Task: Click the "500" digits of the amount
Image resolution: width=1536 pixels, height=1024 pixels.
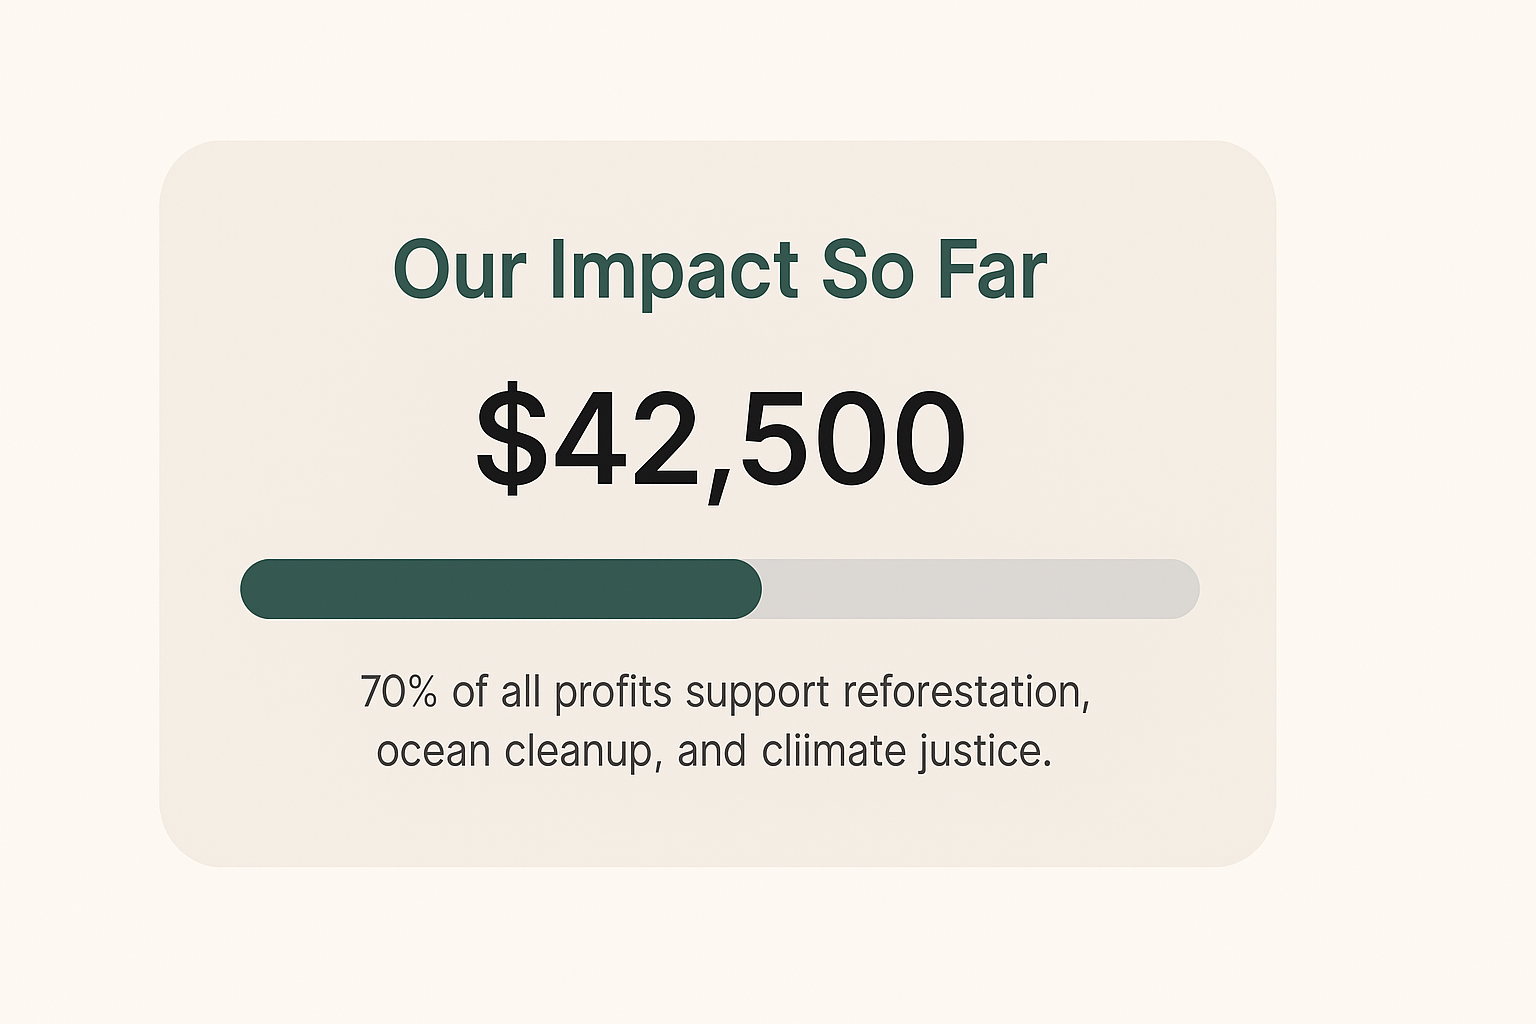Action: coord(852,439)
